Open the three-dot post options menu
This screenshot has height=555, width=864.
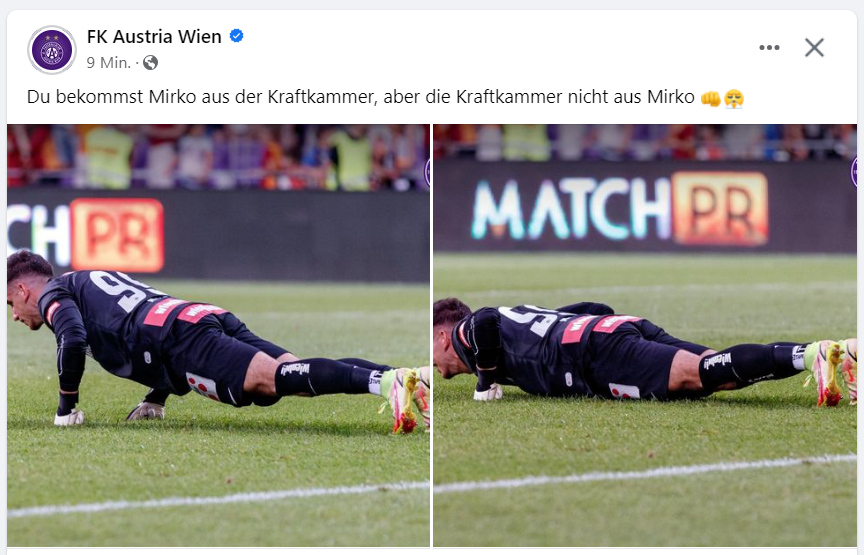pyautogui.click(x=769, y=47)
